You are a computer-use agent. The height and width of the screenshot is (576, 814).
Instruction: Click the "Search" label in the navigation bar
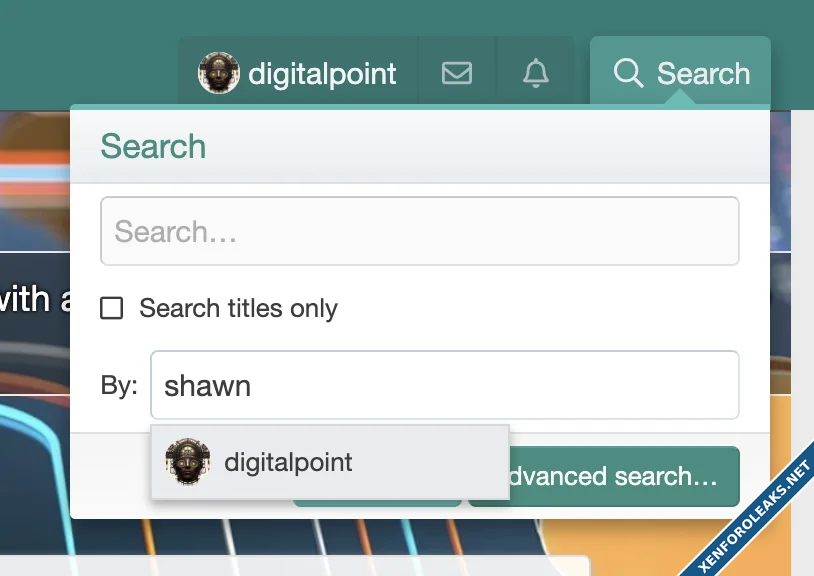(x=703, y=74)
